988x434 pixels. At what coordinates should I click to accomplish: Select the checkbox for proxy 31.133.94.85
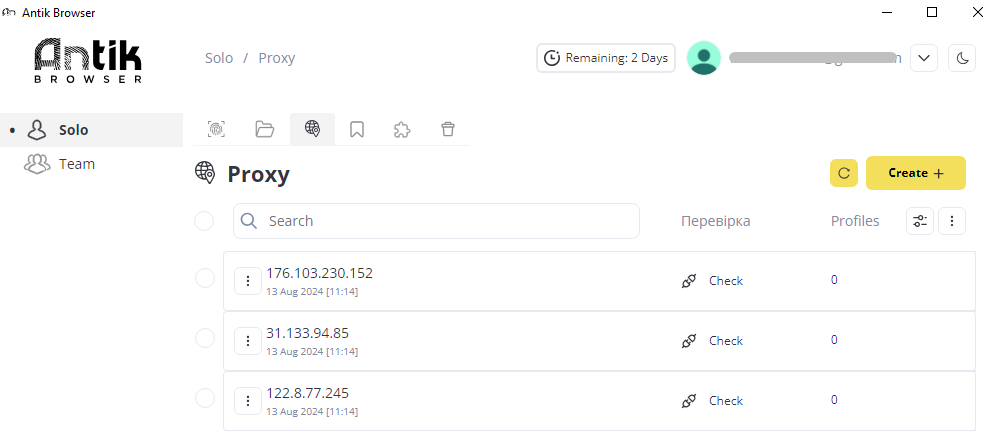[x=205, y=338]
